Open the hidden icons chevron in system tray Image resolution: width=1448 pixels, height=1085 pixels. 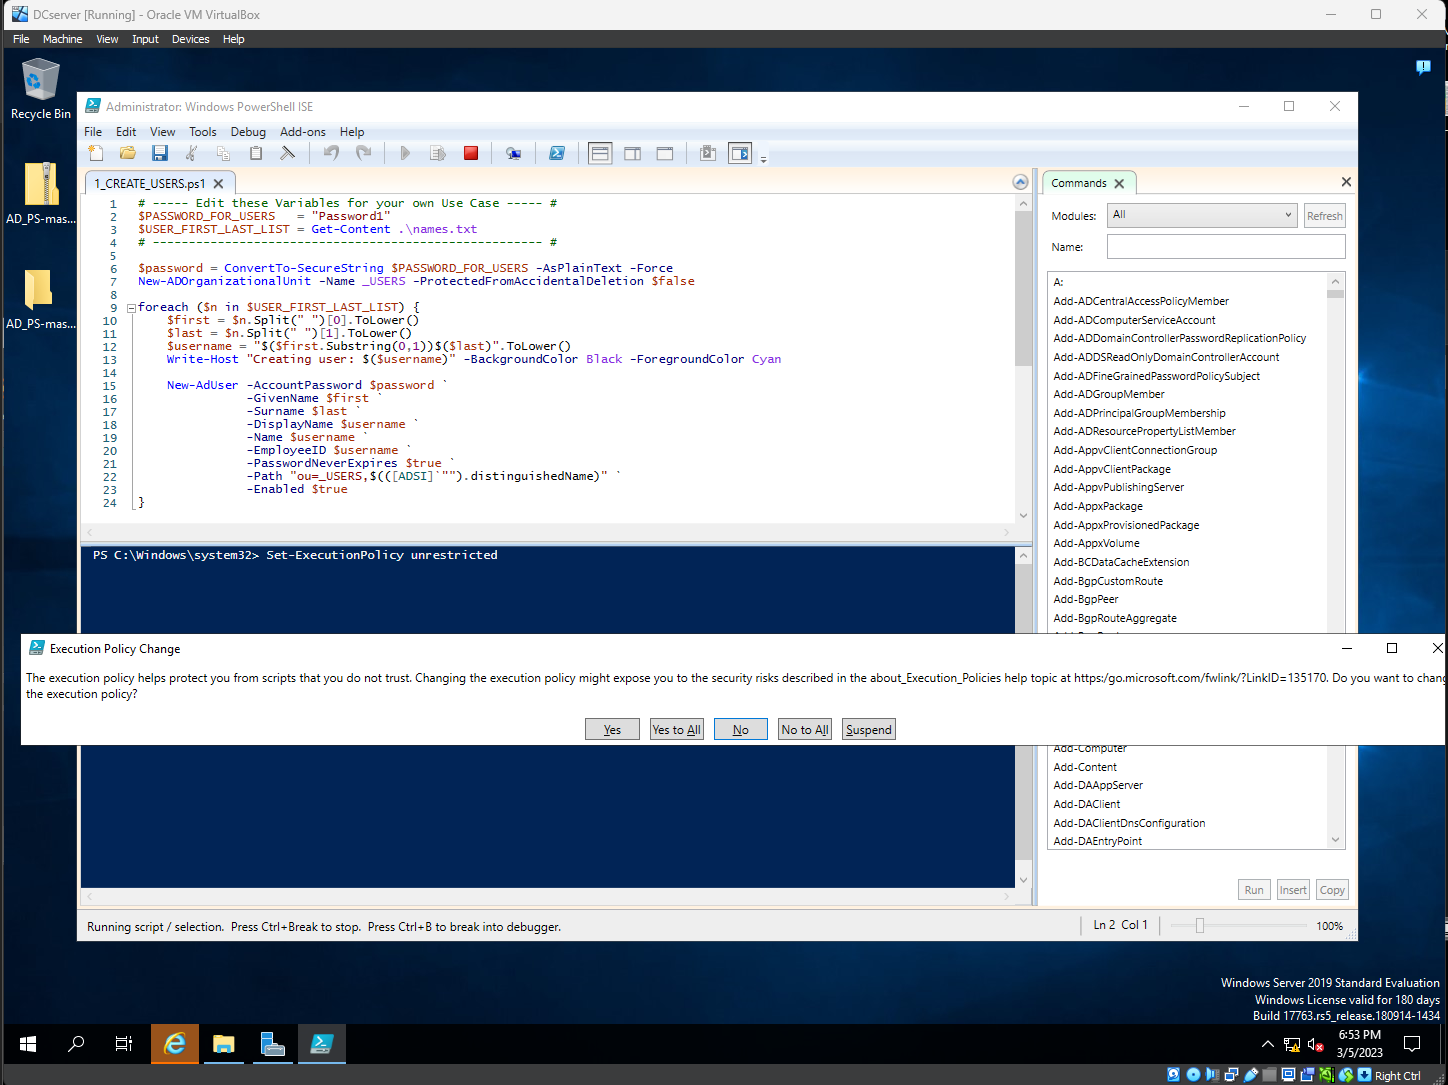coord(1267,1044)
